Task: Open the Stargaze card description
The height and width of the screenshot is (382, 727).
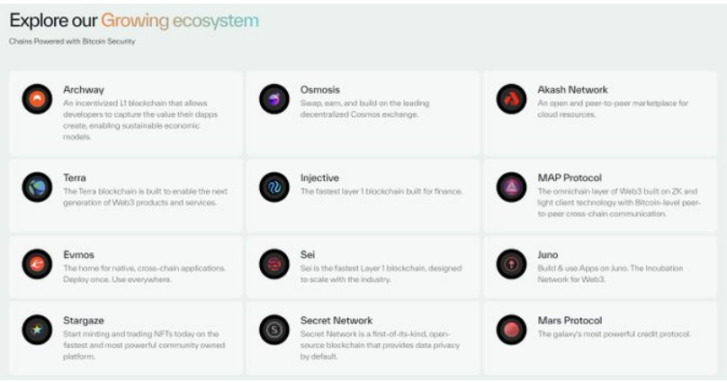Action: click(x=144, y=345)
